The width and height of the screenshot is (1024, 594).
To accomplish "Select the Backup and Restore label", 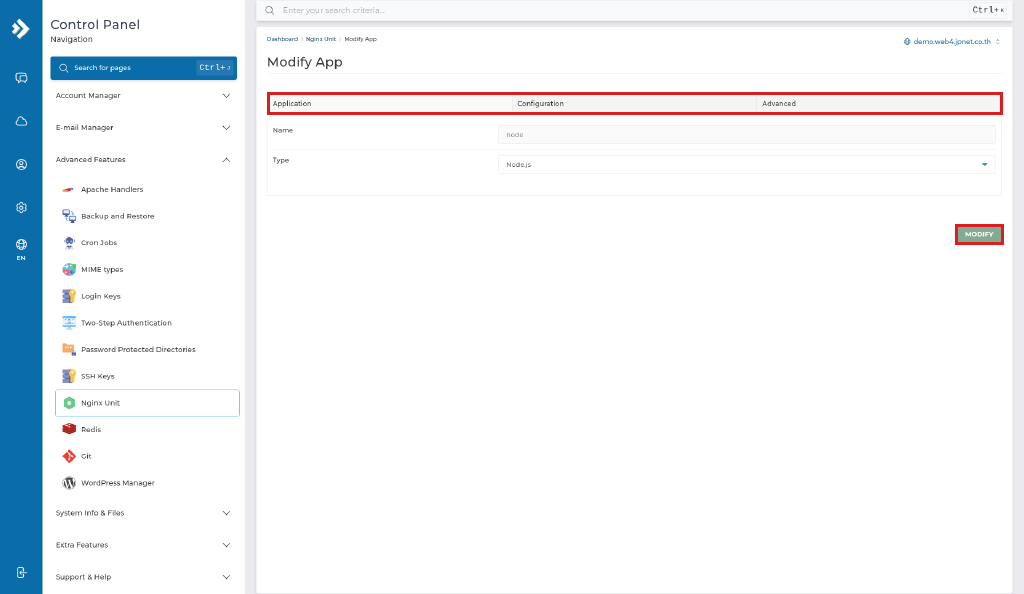I will coord(118,216).
